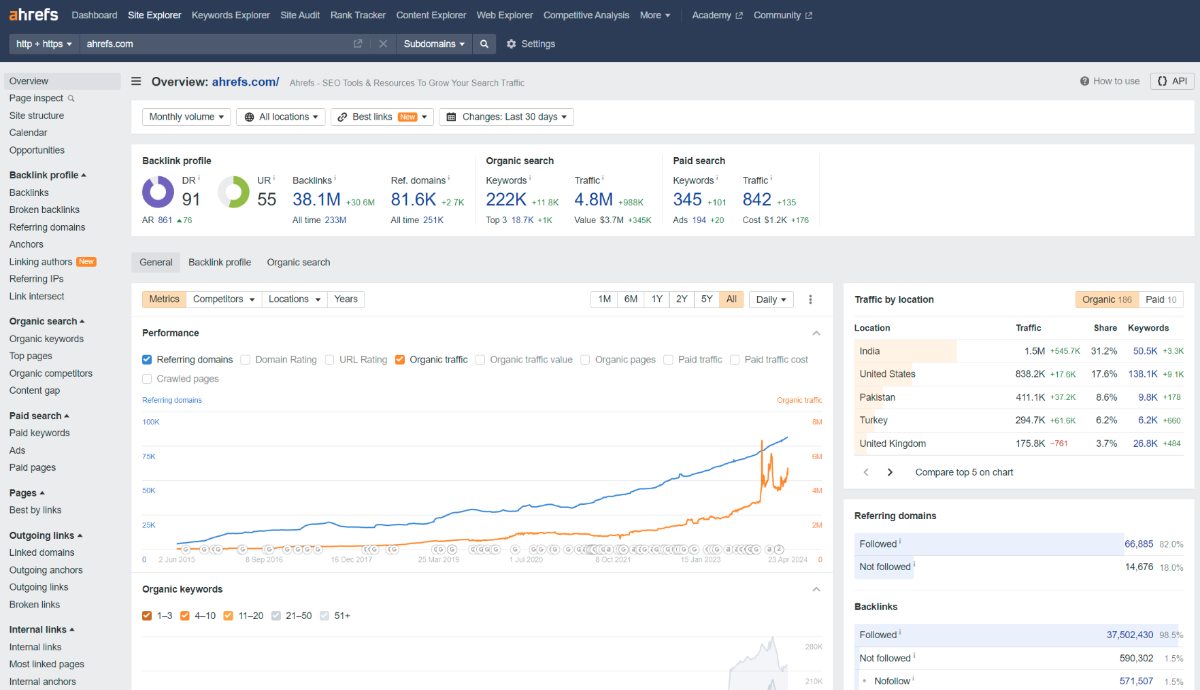The image size is (1200, 690).
Task: Click the globe icon in All locations
Action: (x=250, y=117)
